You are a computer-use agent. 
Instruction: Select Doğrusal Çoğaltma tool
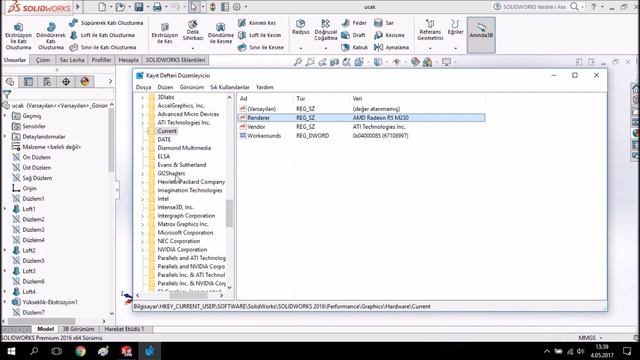pos(326,30)
